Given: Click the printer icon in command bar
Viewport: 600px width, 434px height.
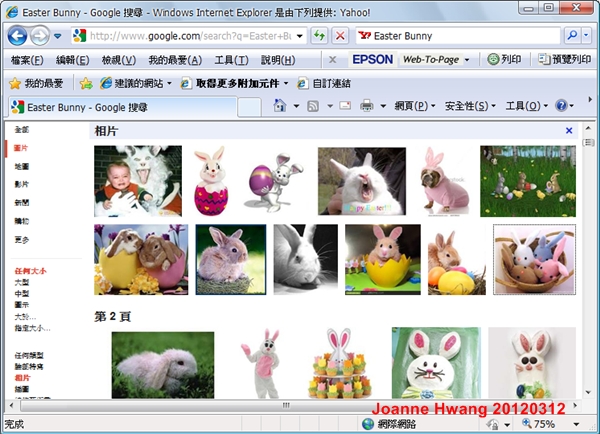Looking at the screenshot, I should click(367, 106).
